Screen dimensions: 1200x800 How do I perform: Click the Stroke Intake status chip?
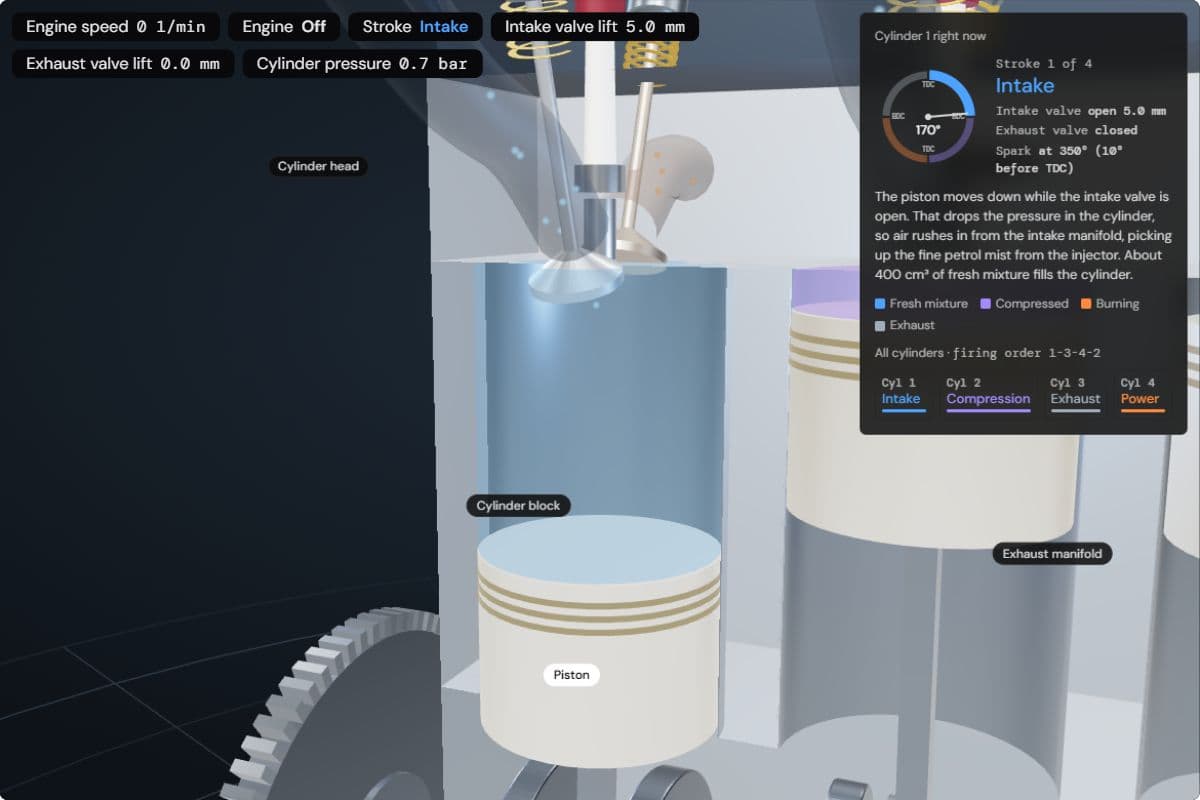(x=415, y=27)
